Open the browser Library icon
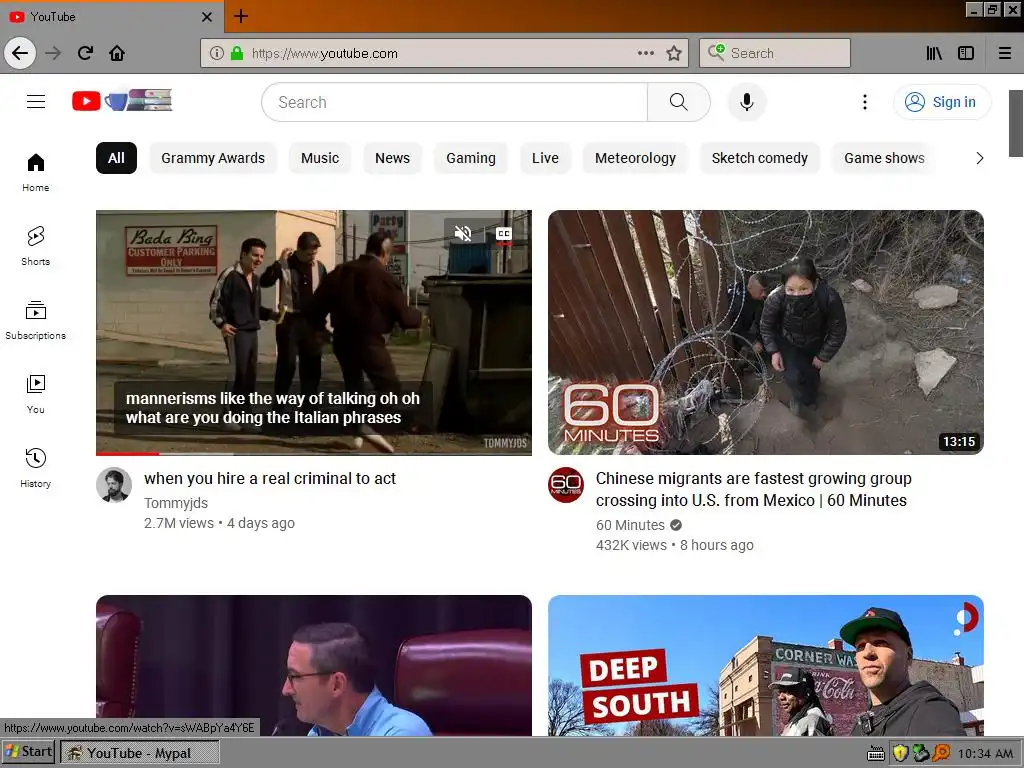 934,53
